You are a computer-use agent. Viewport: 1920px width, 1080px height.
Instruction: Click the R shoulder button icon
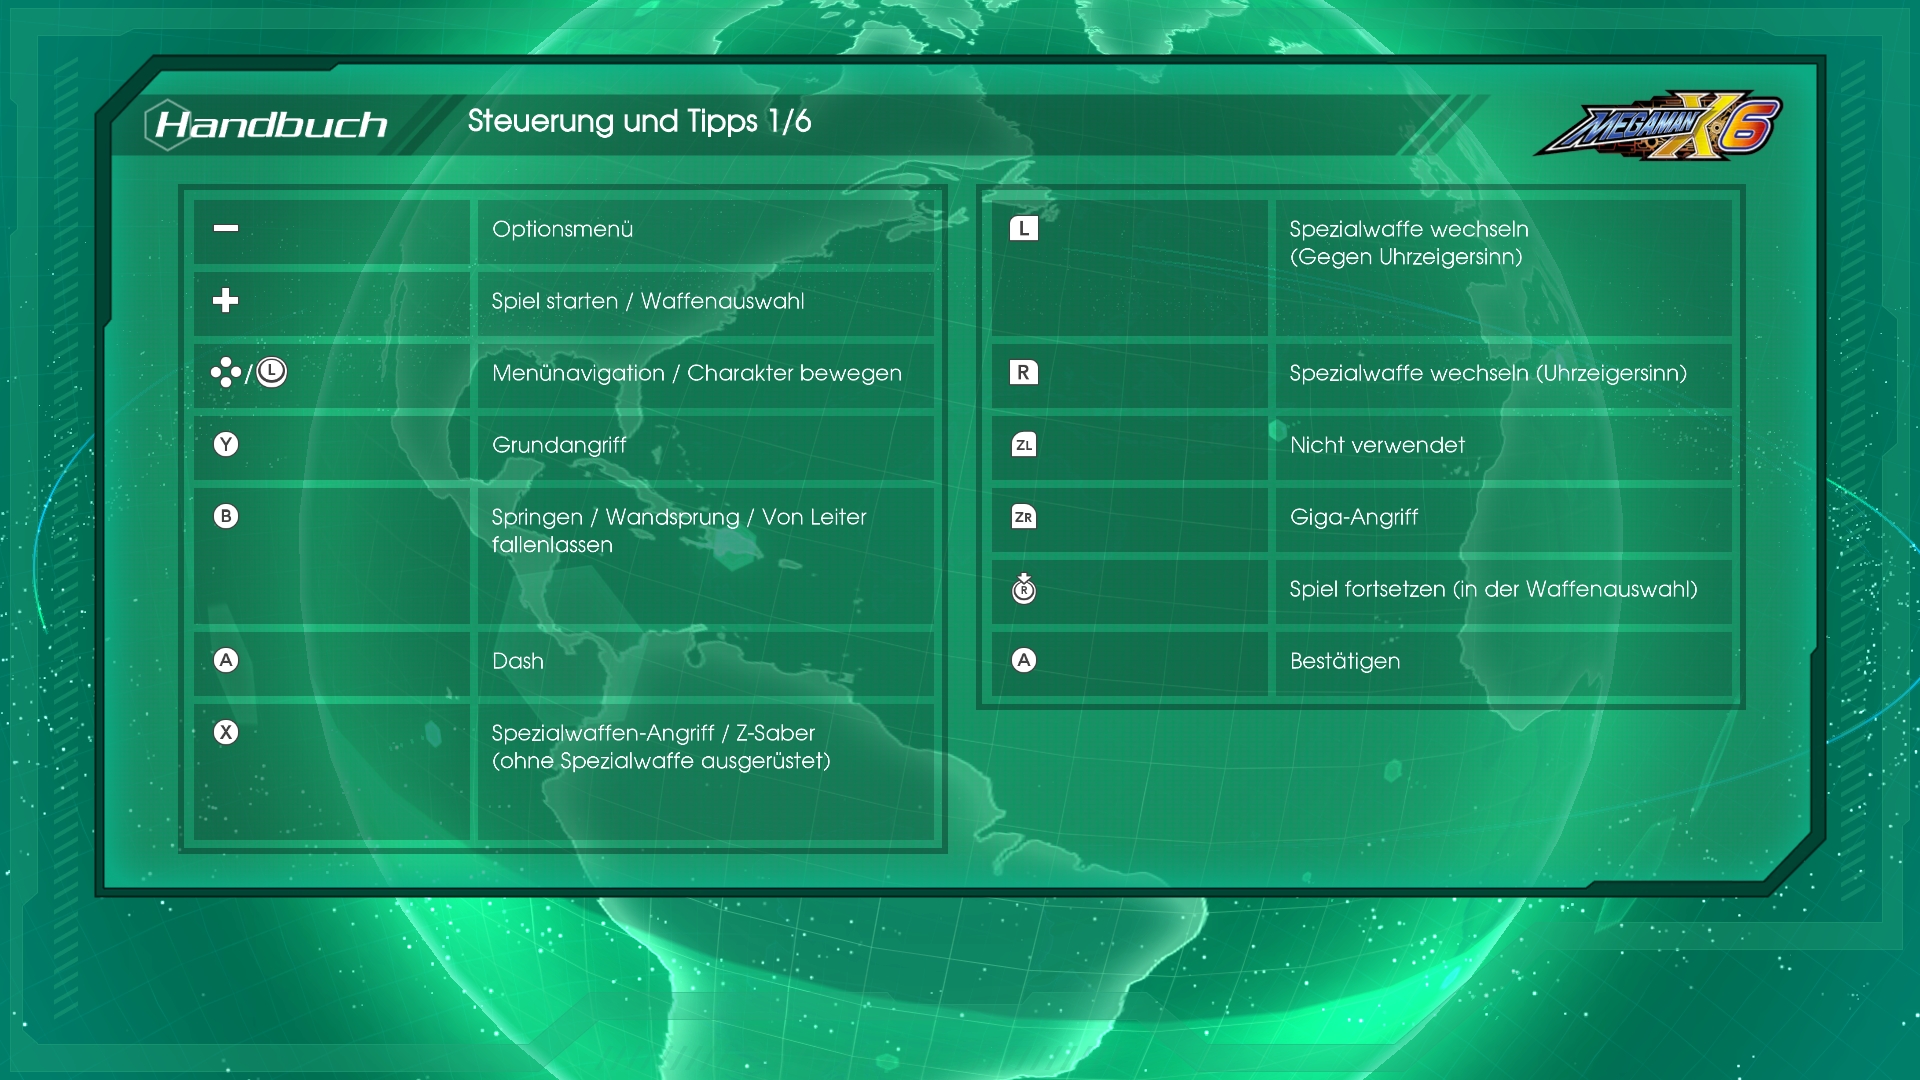coord(1023,372)
